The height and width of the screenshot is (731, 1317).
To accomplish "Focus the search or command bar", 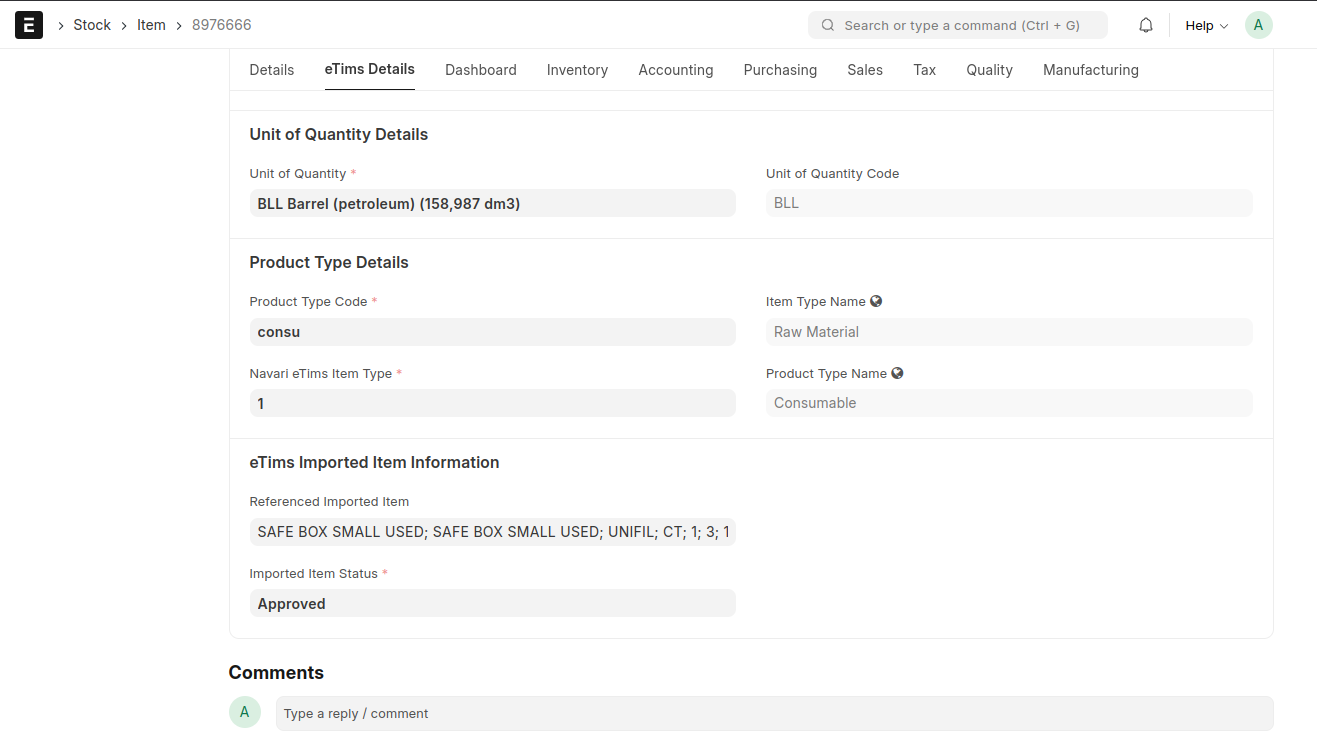I will click(x=958, y=25).
